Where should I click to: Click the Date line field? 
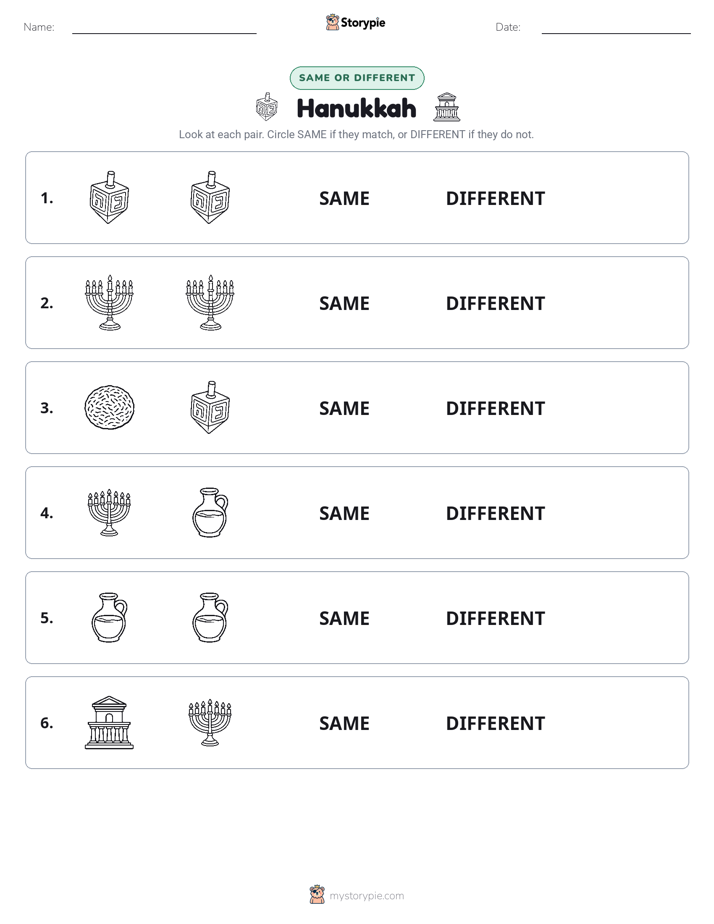[x=616, y=28]
